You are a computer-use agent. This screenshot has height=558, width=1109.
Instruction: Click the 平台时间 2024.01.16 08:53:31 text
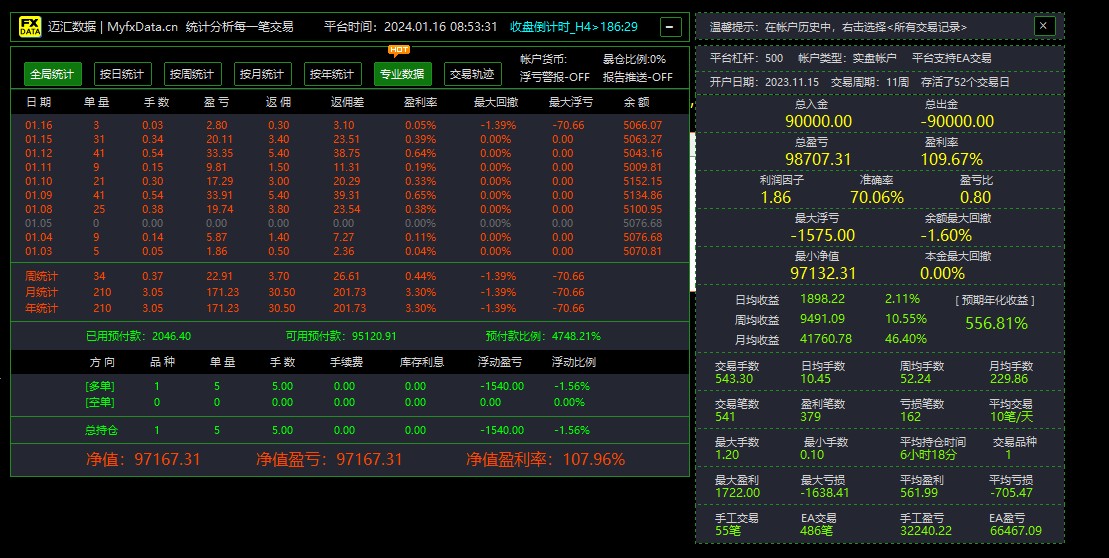point(411,27)
